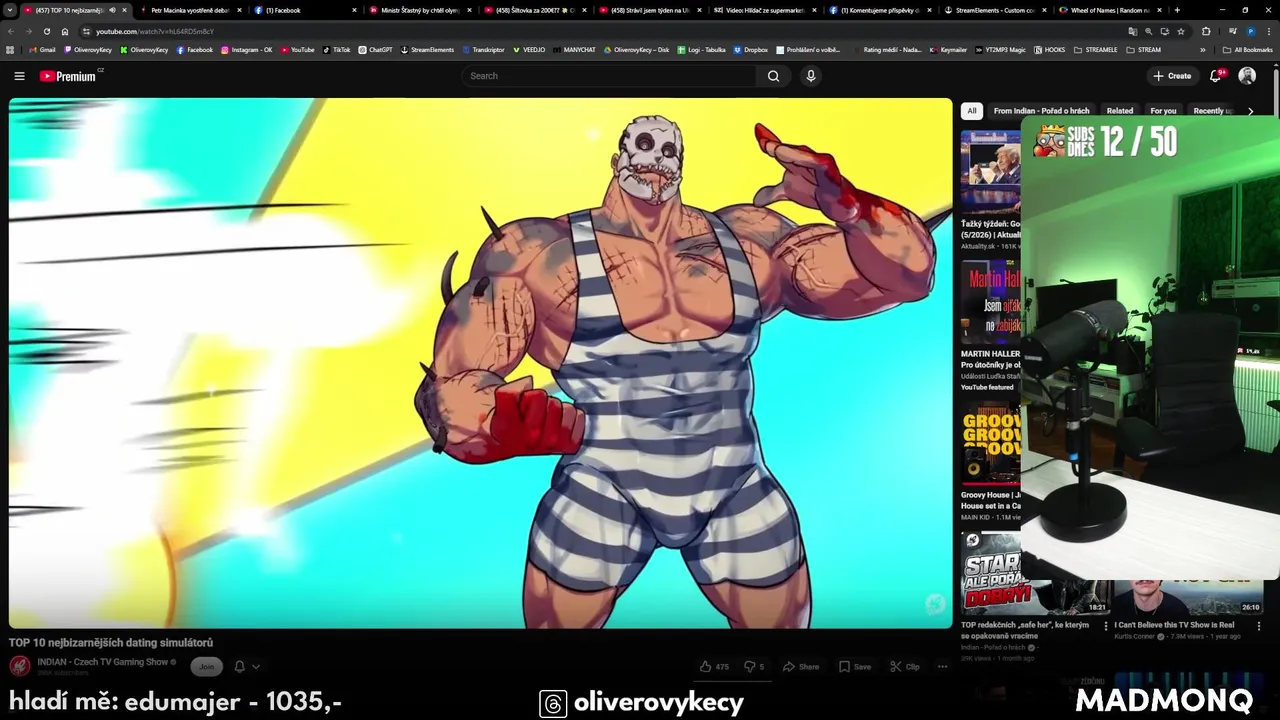The width and height of the screenshot is (1280, 720).
Task: Create a Clip from the video
Action: [905, 667]
